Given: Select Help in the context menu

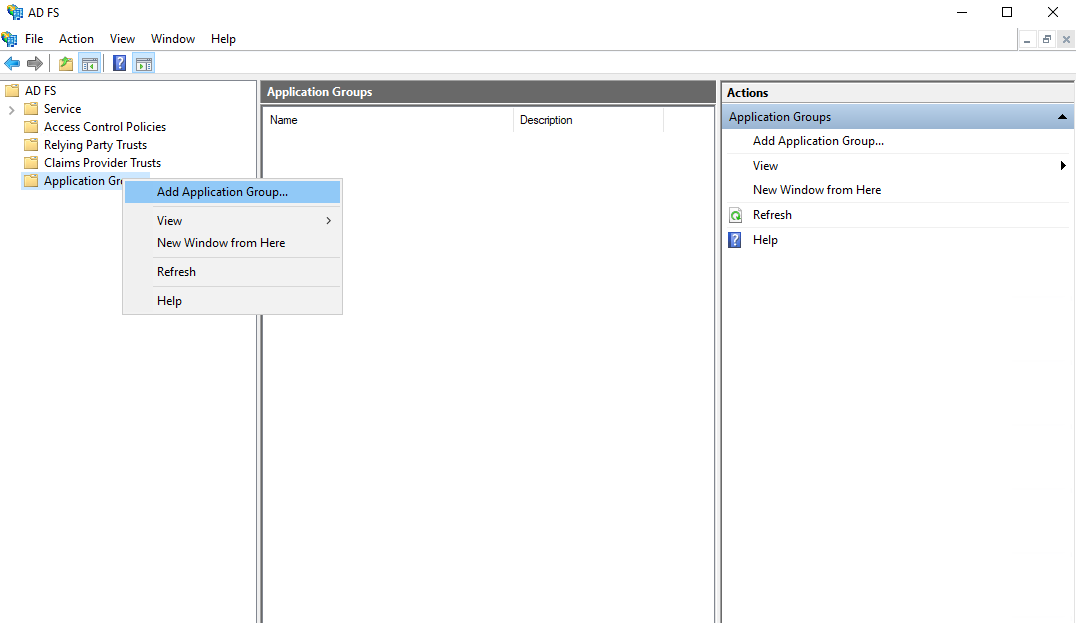Looking at the screenshot, I should pyautogui.click(x=233, y=301).
